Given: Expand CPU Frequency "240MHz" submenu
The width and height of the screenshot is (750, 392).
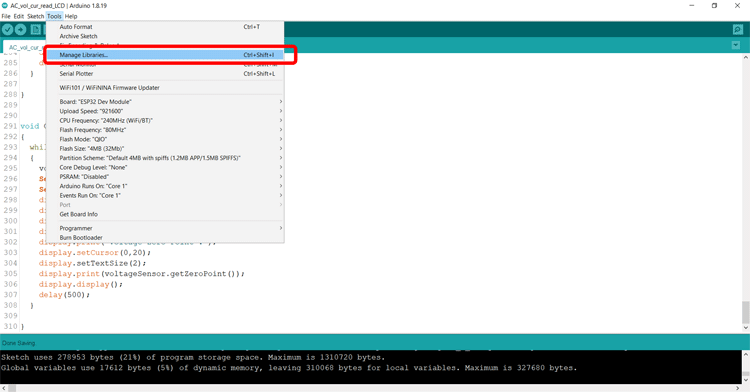Looking at the screenshot, I should point(165,120).
